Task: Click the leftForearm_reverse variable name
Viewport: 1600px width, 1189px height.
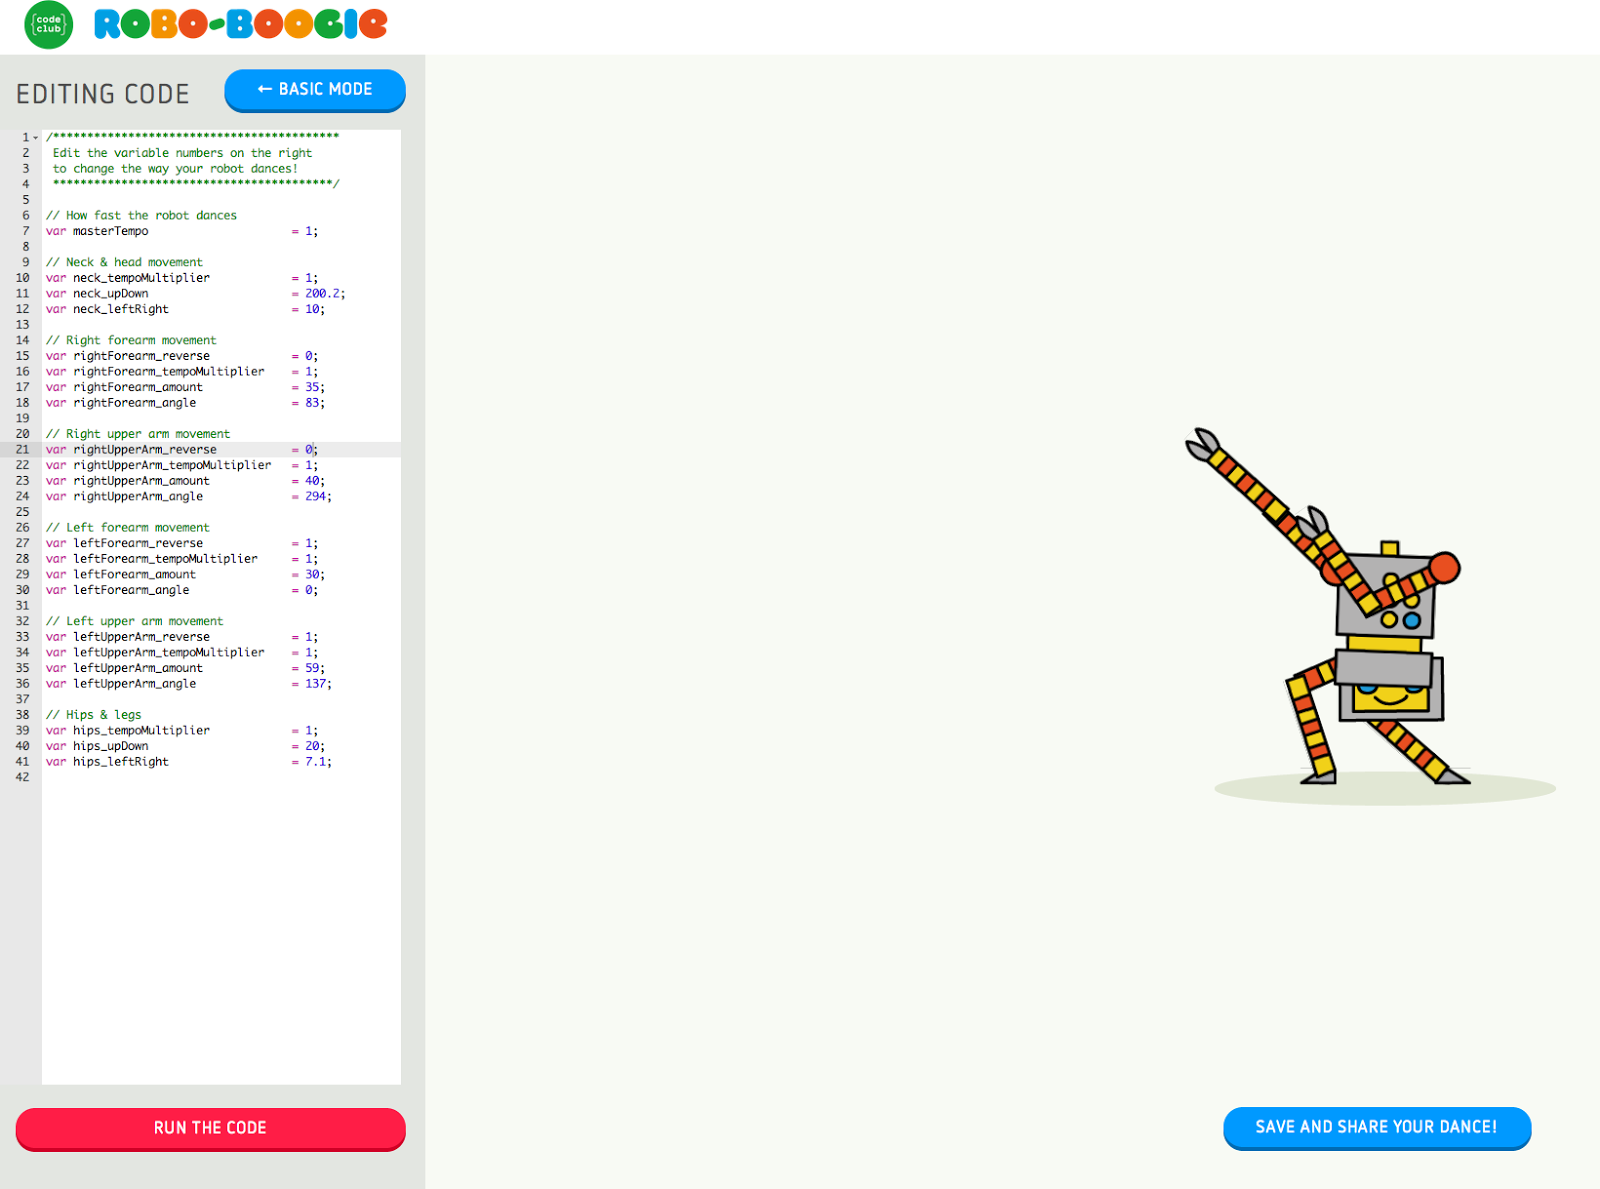Action: coord(138,544)
